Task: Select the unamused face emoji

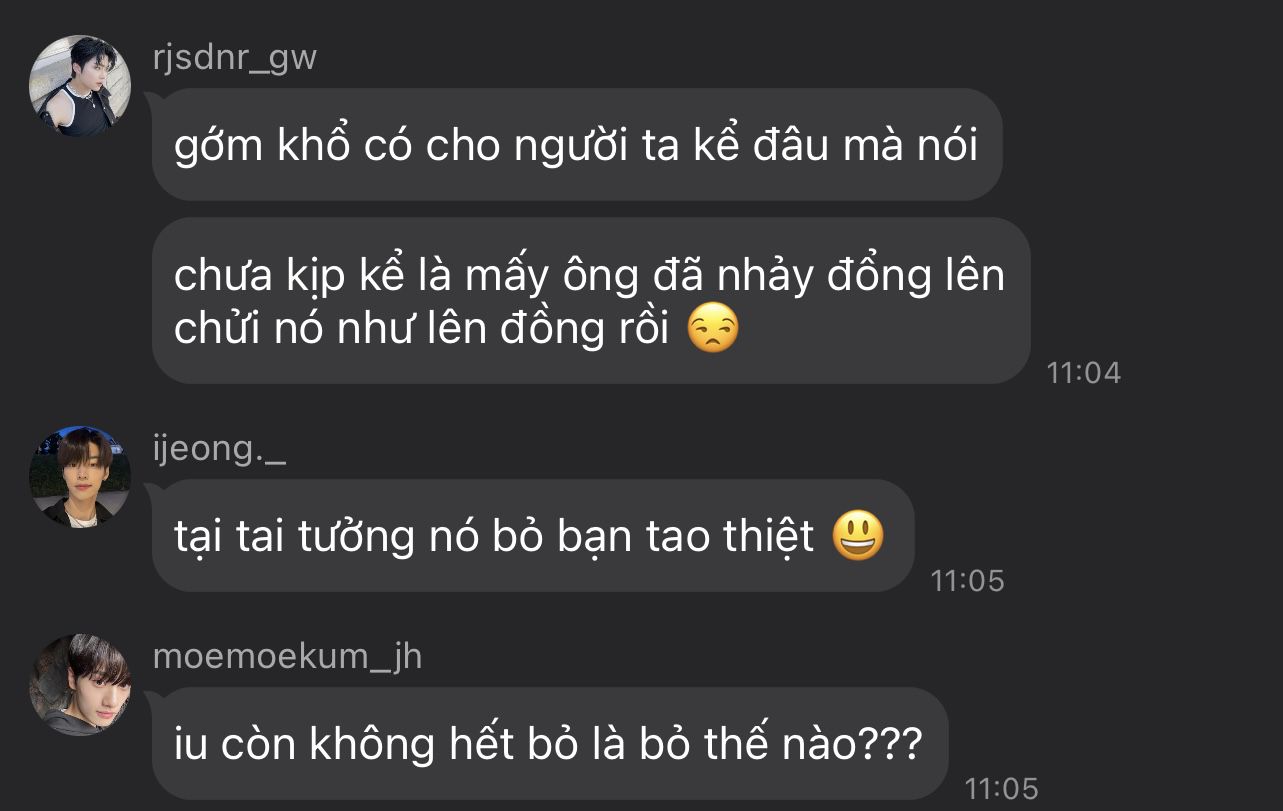Action: 713,329
